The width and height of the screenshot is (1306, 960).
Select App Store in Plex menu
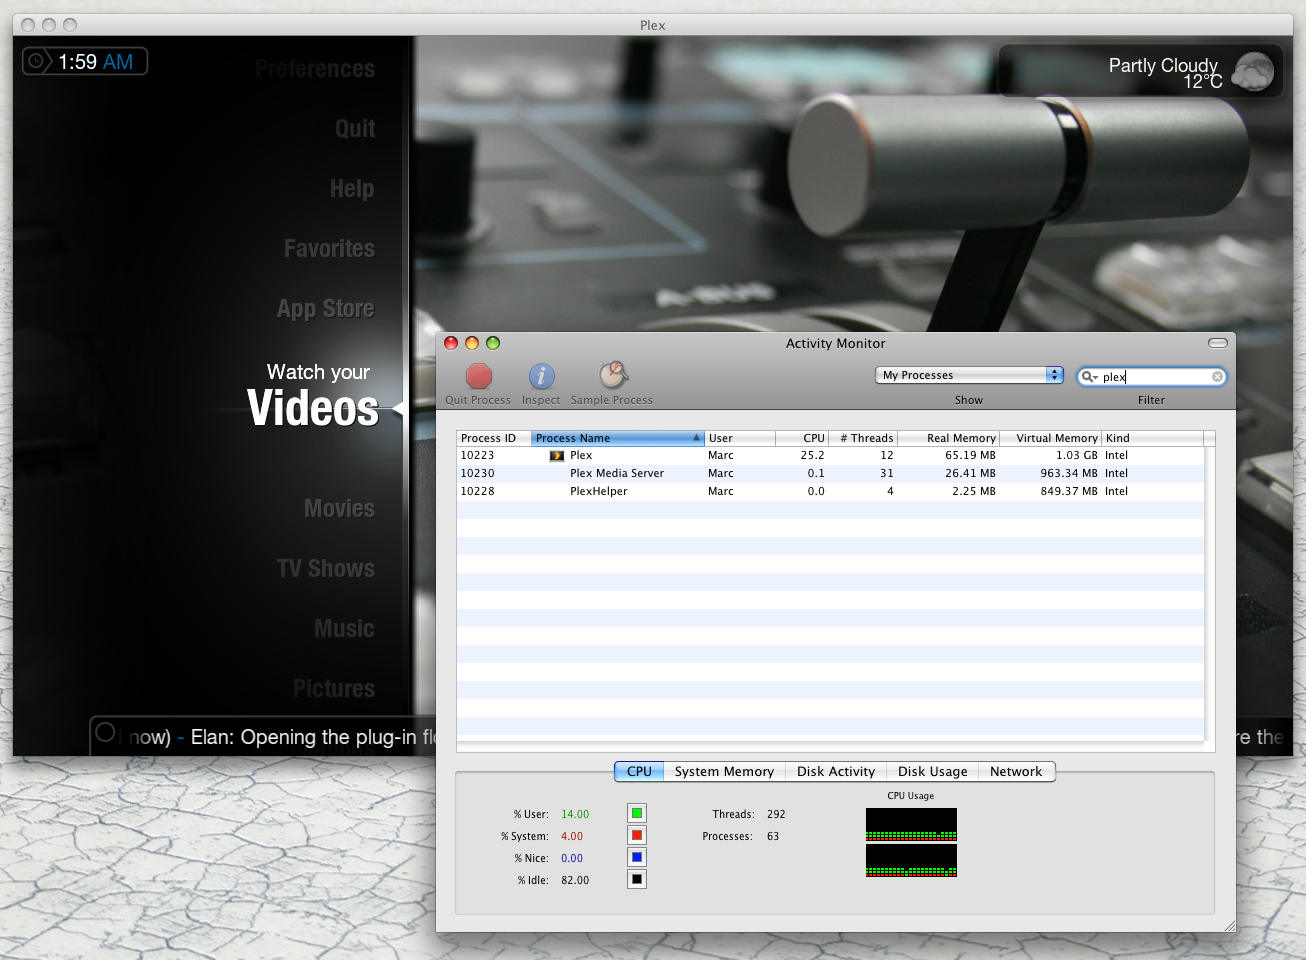[x=326, y=309]
